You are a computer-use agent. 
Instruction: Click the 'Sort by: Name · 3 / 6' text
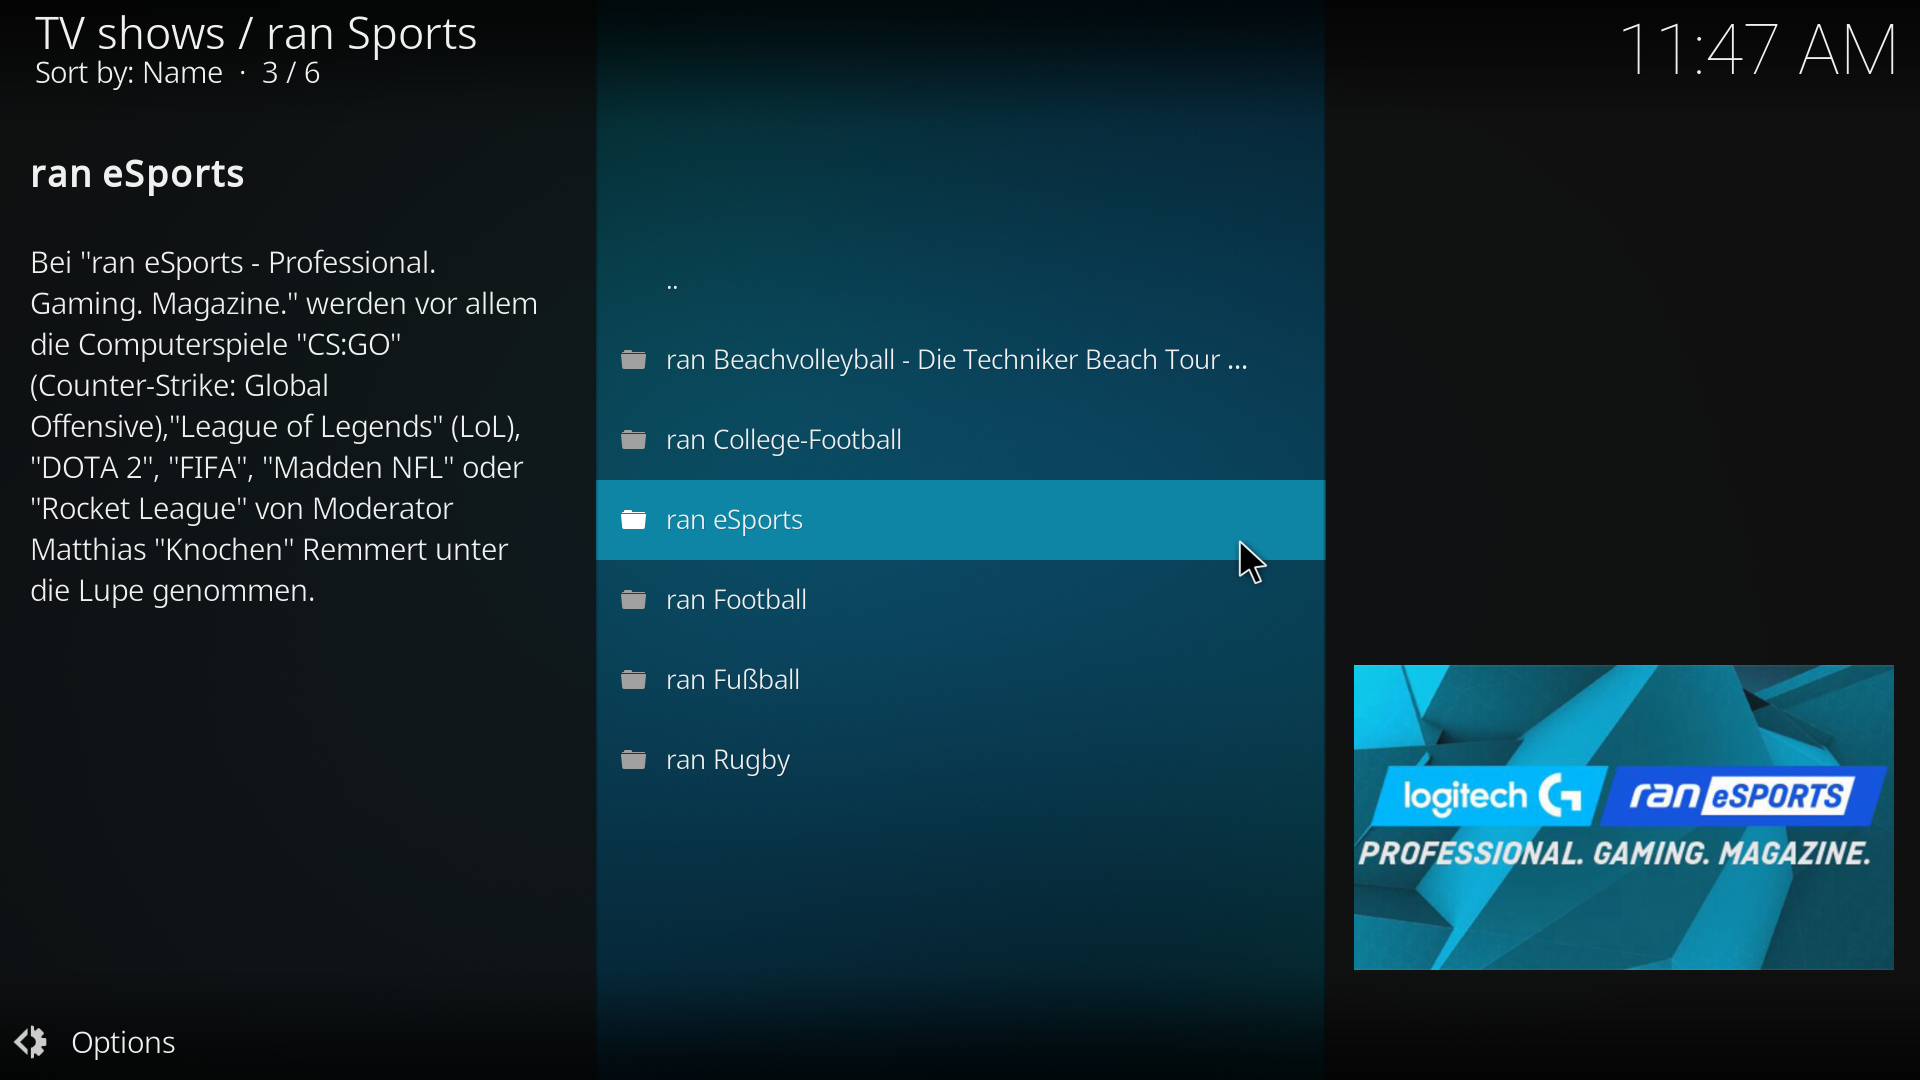click(177, 74)
